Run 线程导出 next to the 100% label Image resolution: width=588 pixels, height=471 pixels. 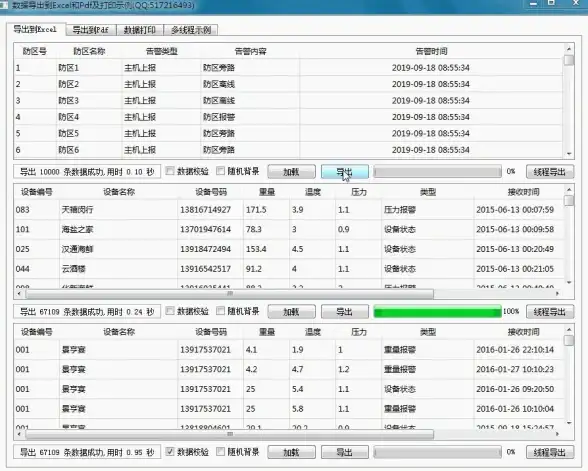click(550, 312)
